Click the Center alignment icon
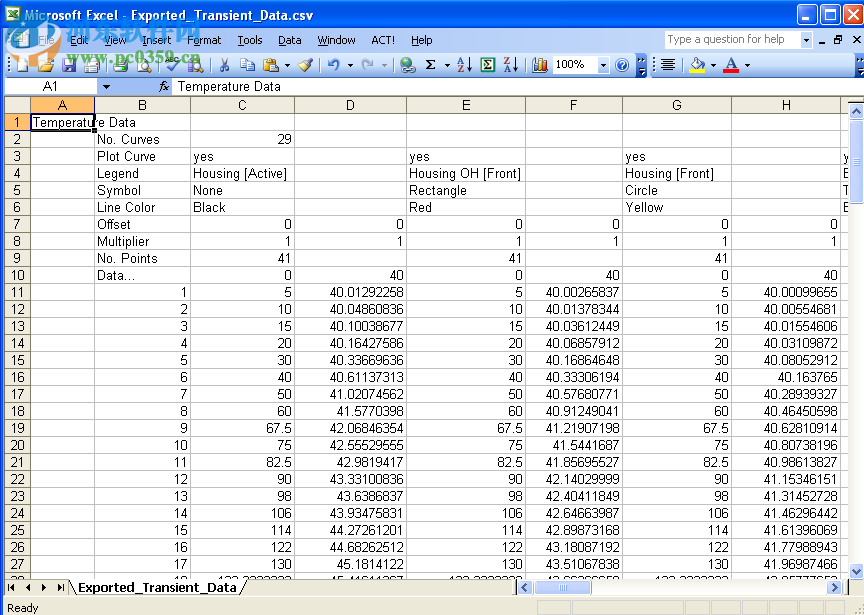Screen dimensions: 864x615 click(x=668, y=65)
